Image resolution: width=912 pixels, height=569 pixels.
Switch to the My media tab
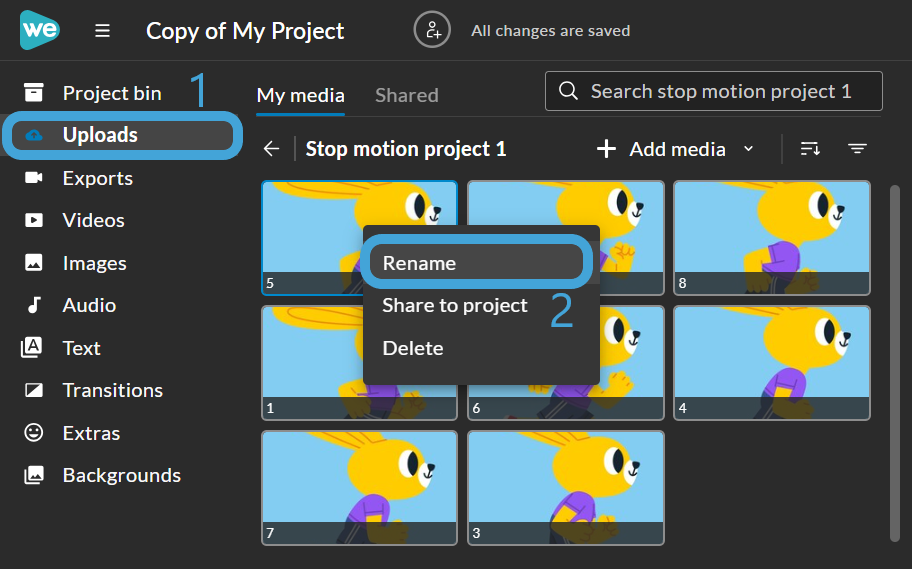pos(301,95)
